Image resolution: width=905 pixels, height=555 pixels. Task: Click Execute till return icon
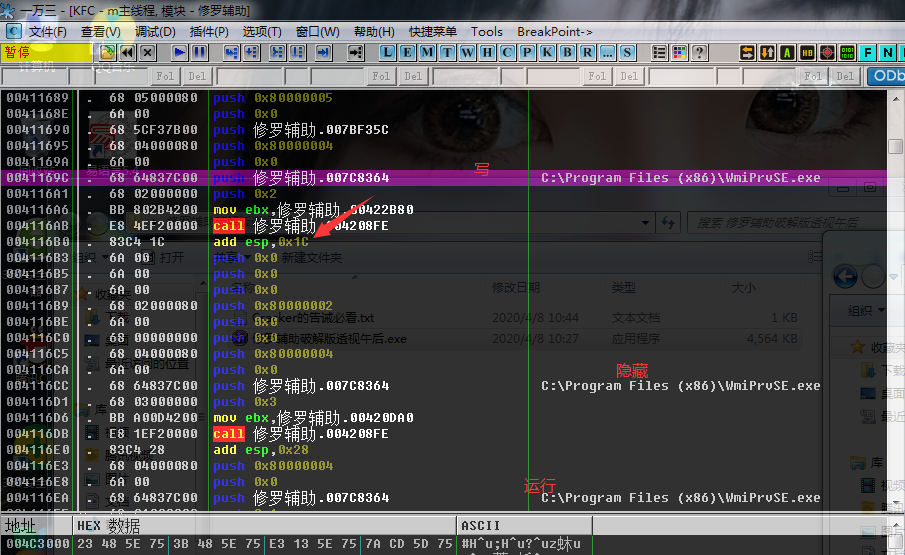point(324,53)
